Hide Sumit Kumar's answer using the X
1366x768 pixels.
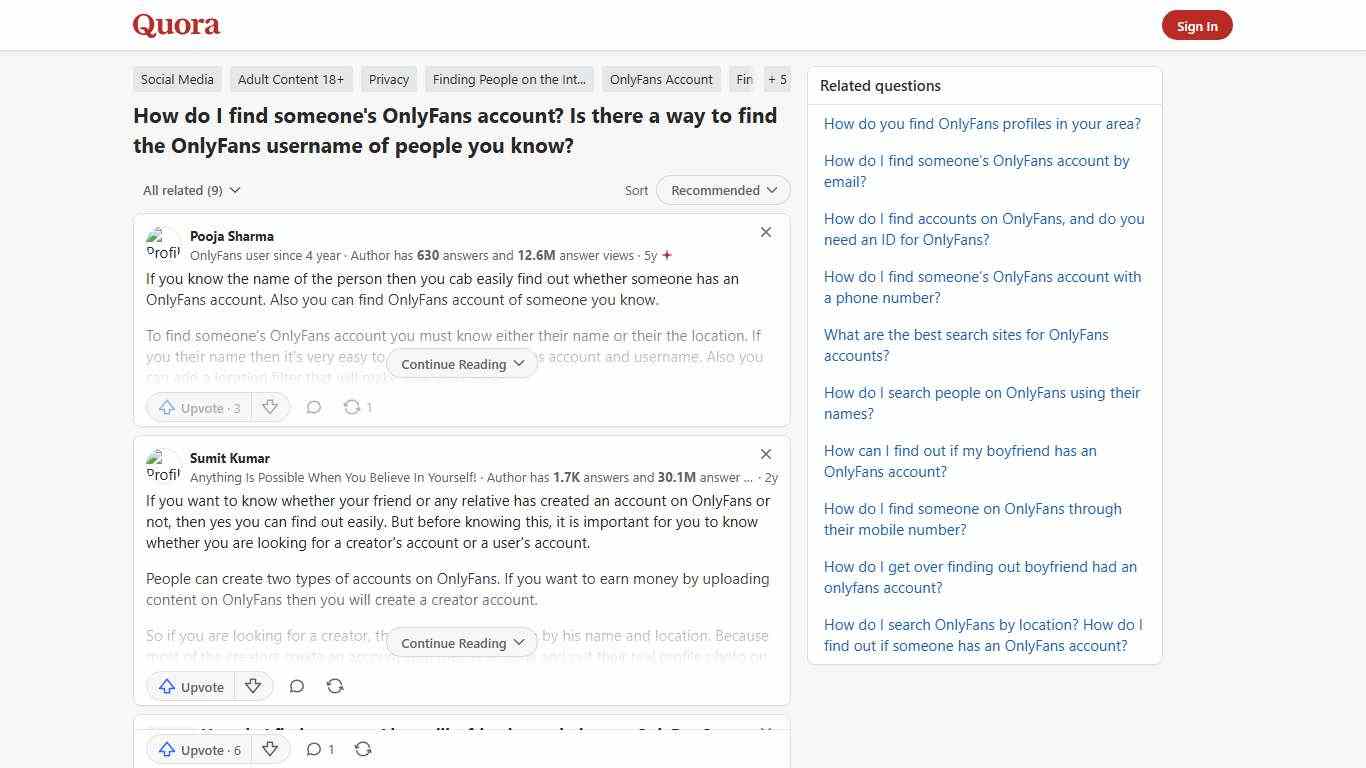(x=765, y=454)
